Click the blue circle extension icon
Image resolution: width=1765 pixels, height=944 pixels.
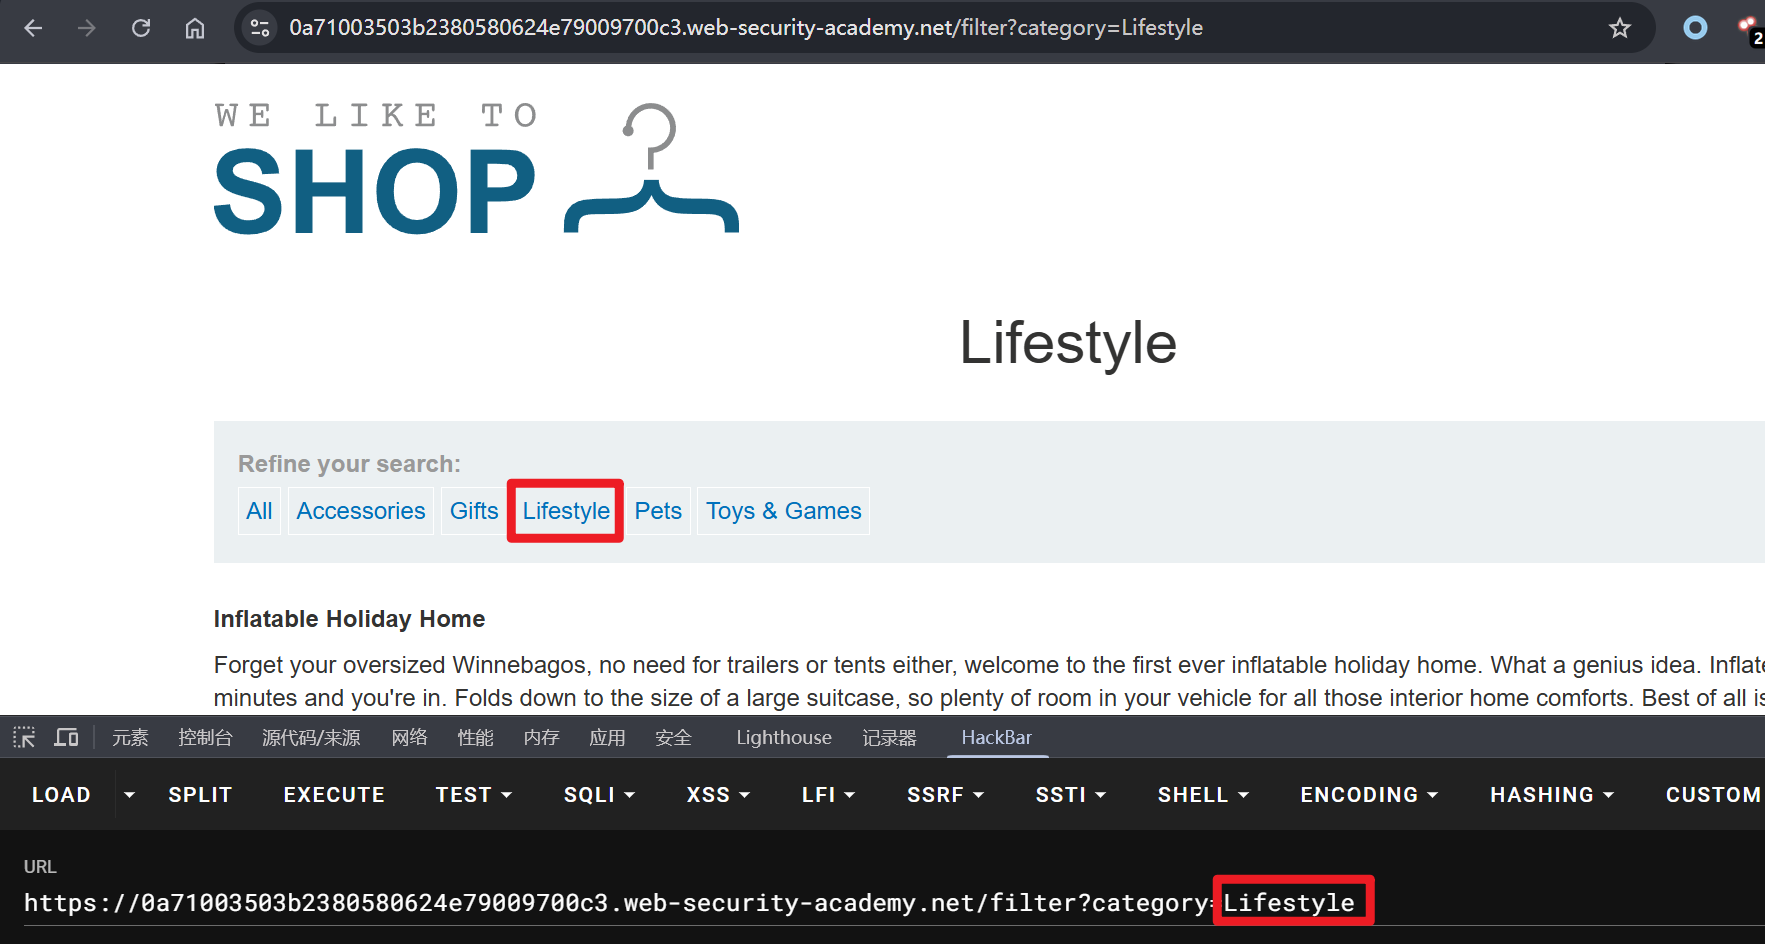[x=1695, y=28]
